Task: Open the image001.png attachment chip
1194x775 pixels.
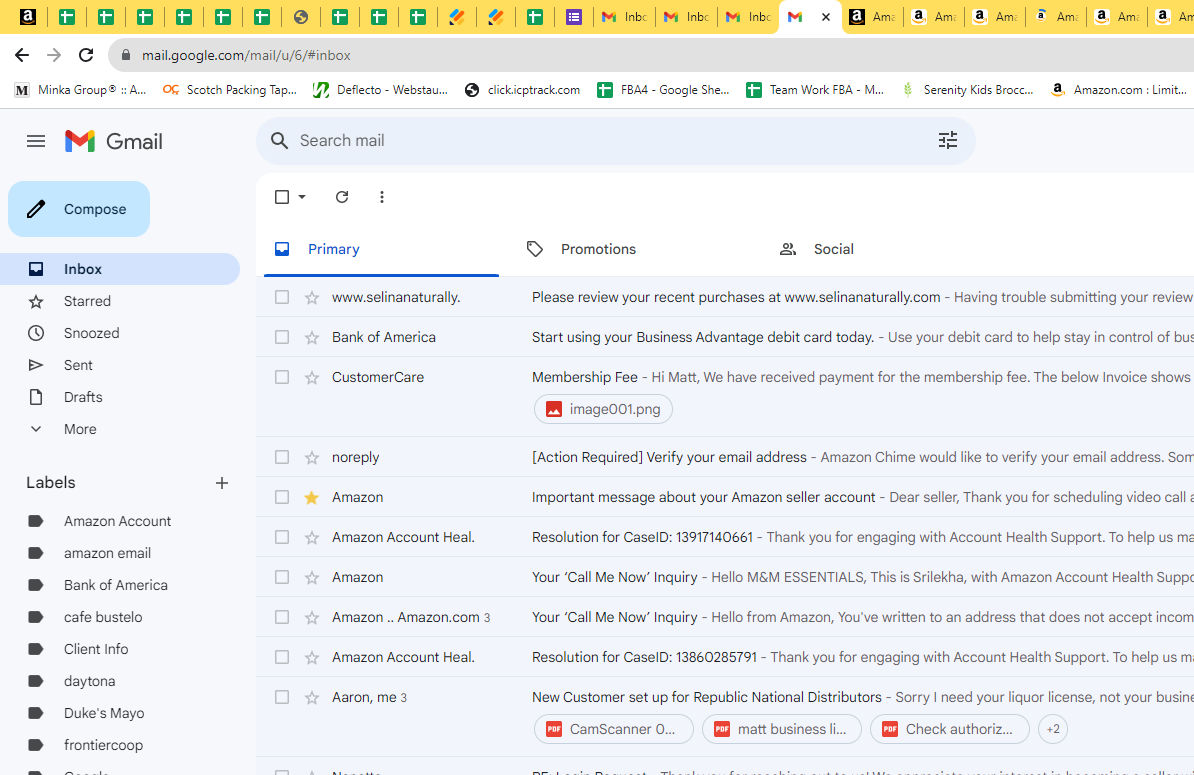Action: coord(603,409)
